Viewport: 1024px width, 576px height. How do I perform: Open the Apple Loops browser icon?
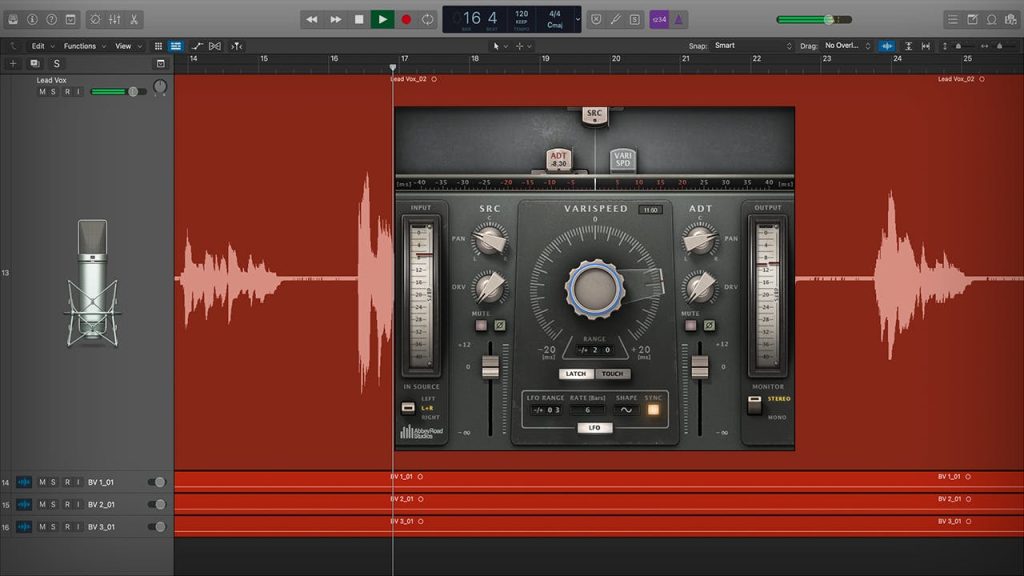coord(991,18)
